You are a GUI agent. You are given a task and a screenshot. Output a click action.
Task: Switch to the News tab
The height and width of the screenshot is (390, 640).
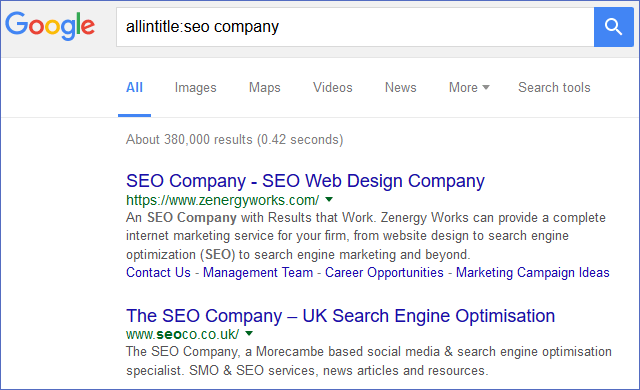400,87
